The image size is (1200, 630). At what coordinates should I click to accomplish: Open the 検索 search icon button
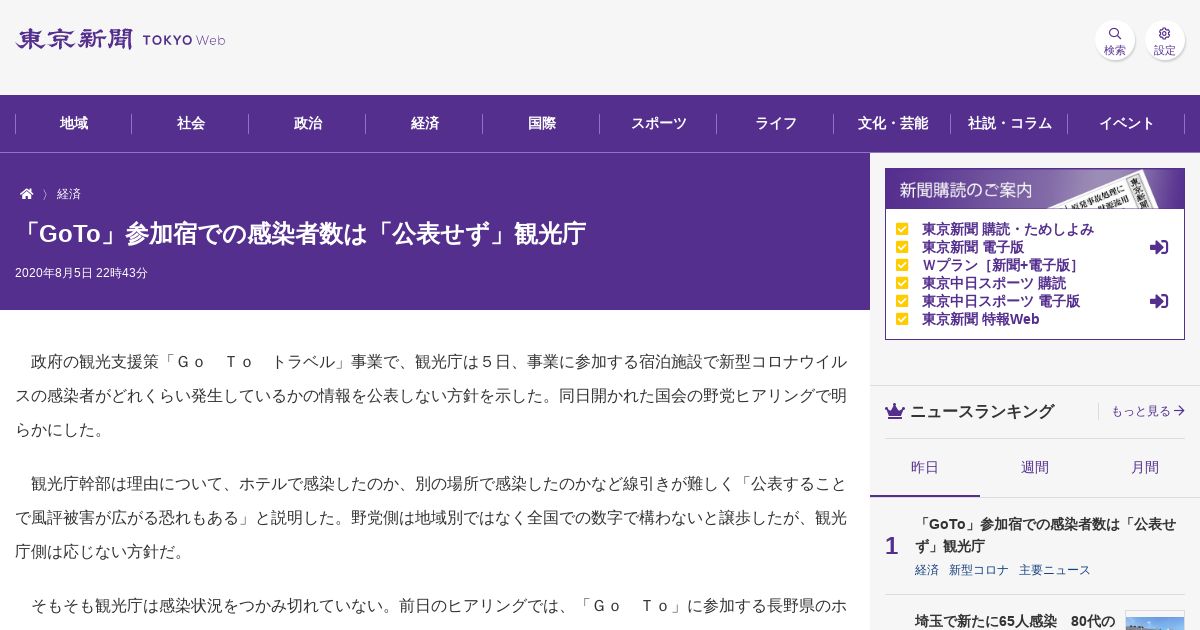click(1115, 40)
